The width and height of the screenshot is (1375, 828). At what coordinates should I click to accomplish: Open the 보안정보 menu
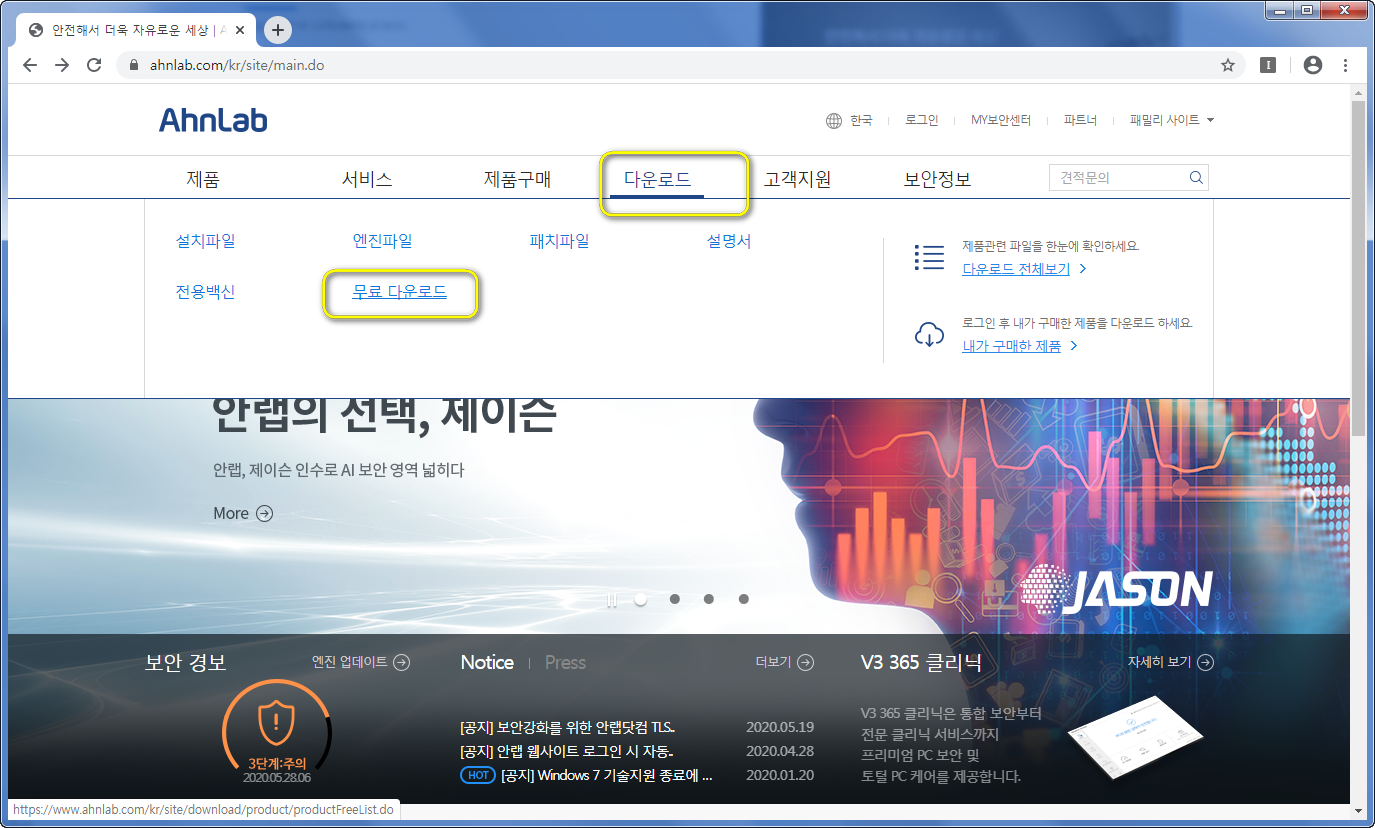click(x=937, y=179)
